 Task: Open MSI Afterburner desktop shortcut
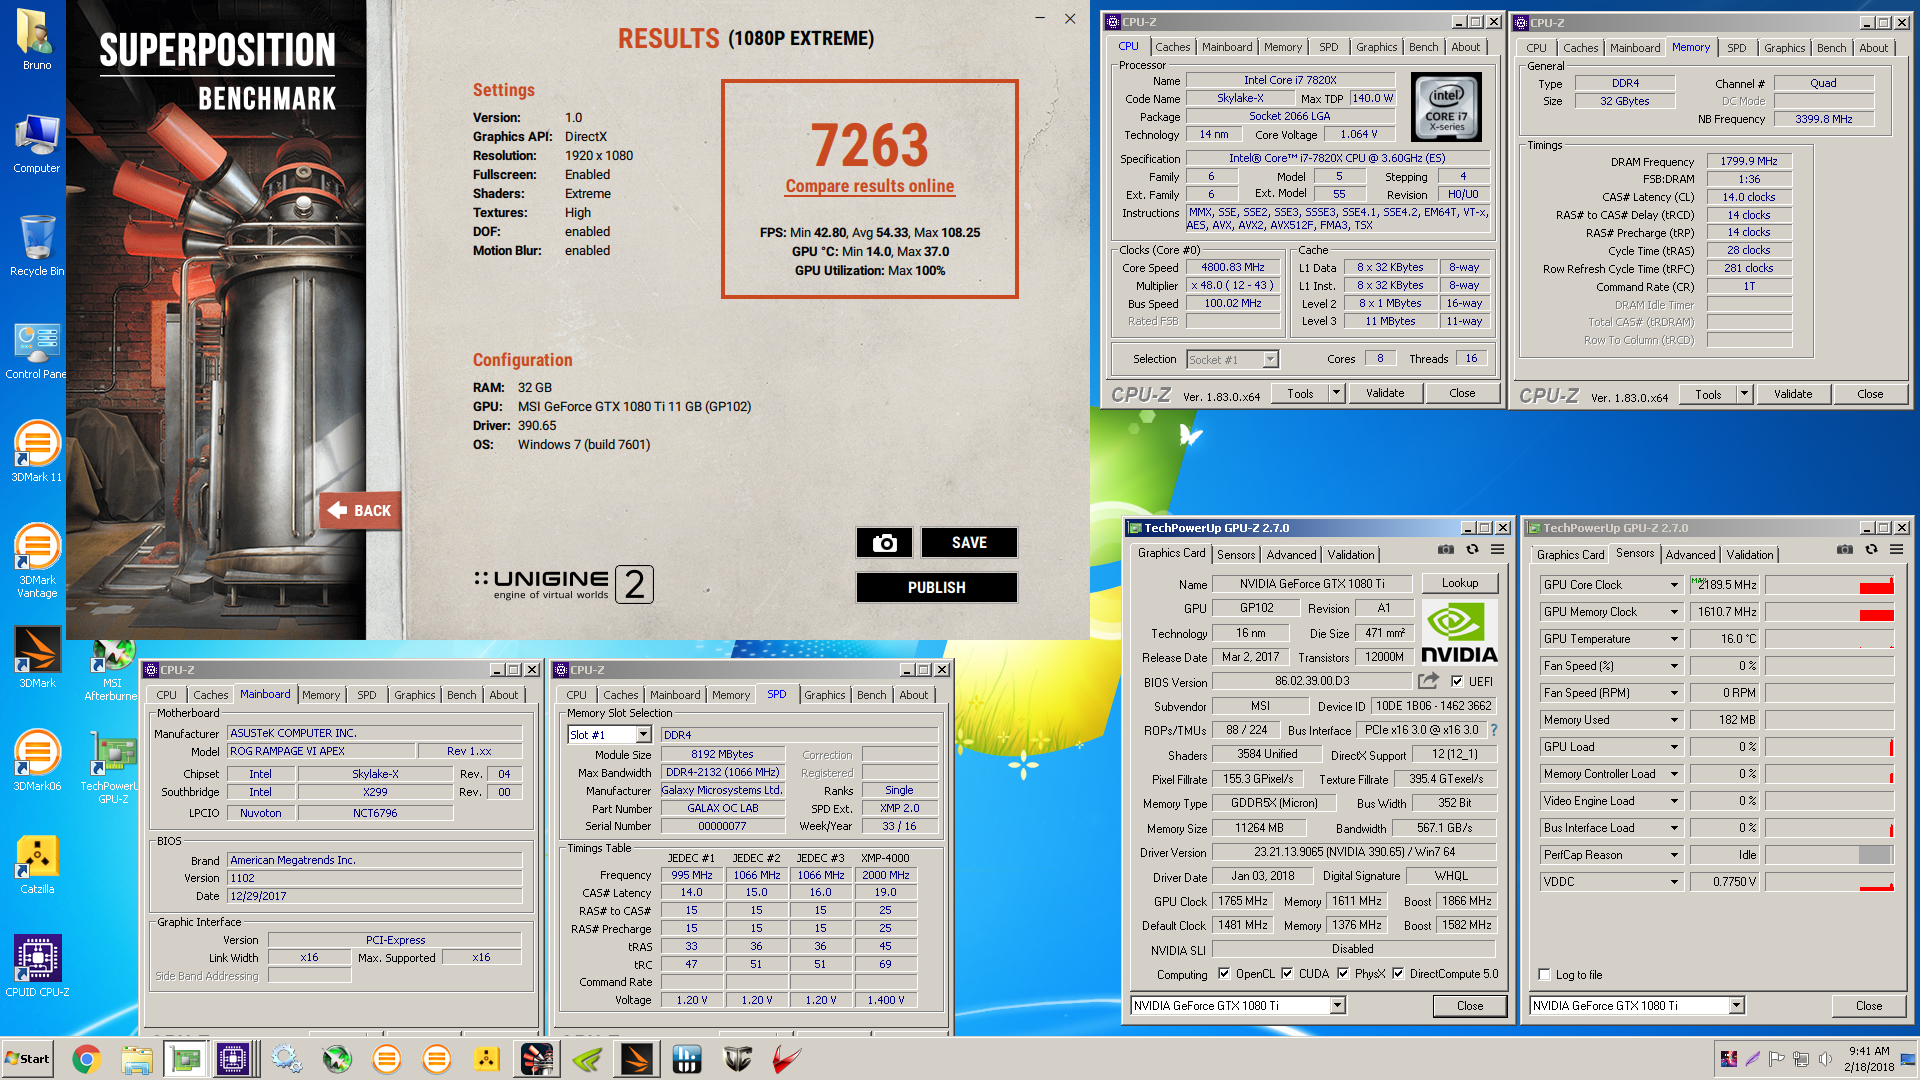(x=111, y=670)
